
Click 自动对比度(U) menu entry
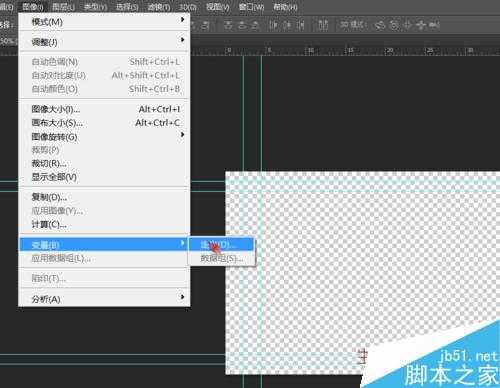[104, 76]
